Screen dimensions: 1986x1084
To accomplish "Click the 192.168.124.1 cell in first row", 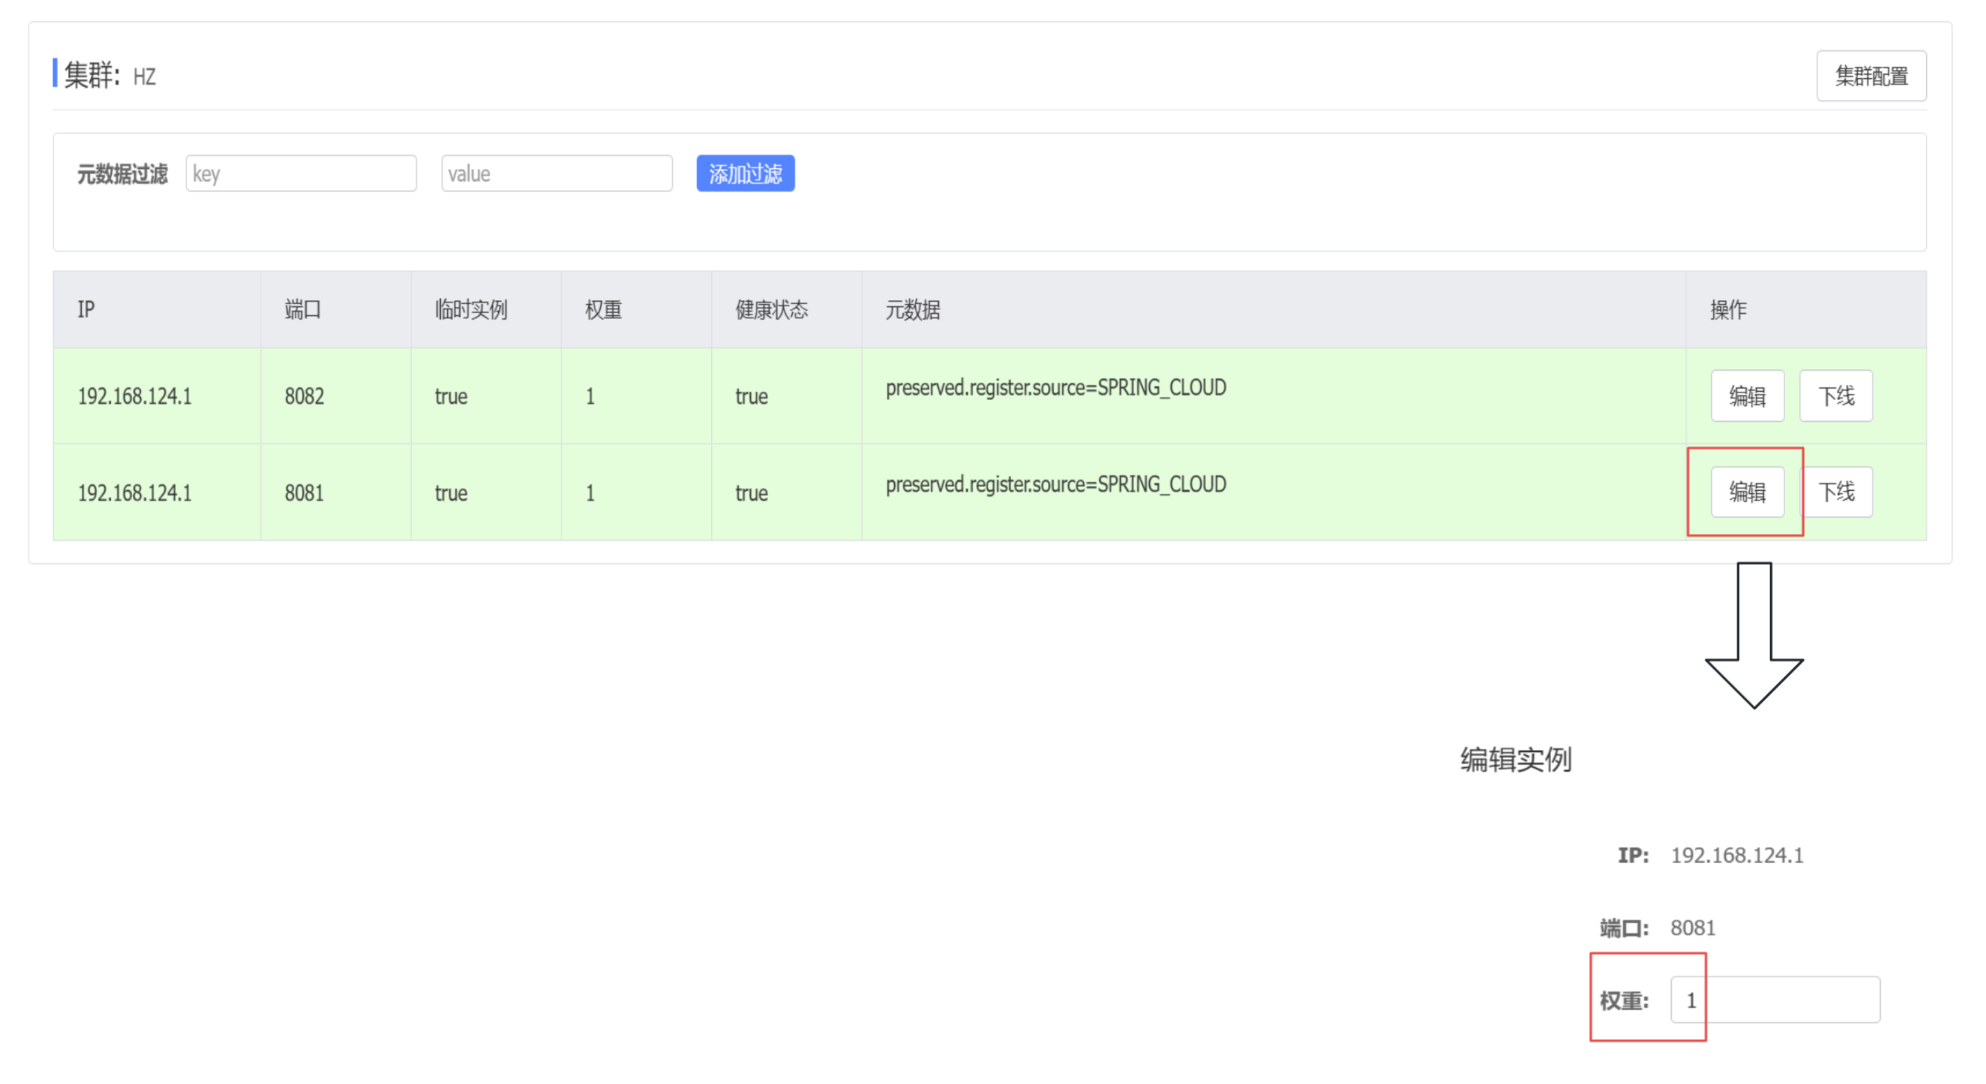I will click(135, 396).
